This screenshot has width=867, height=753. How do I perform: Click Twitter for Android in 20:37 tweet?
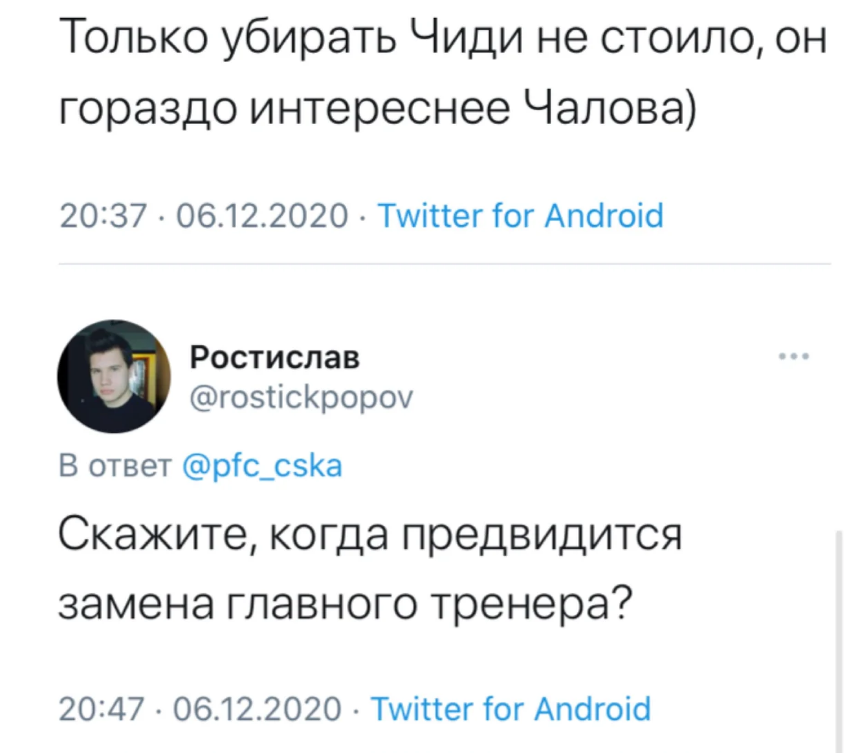click(x=519, y=215)
